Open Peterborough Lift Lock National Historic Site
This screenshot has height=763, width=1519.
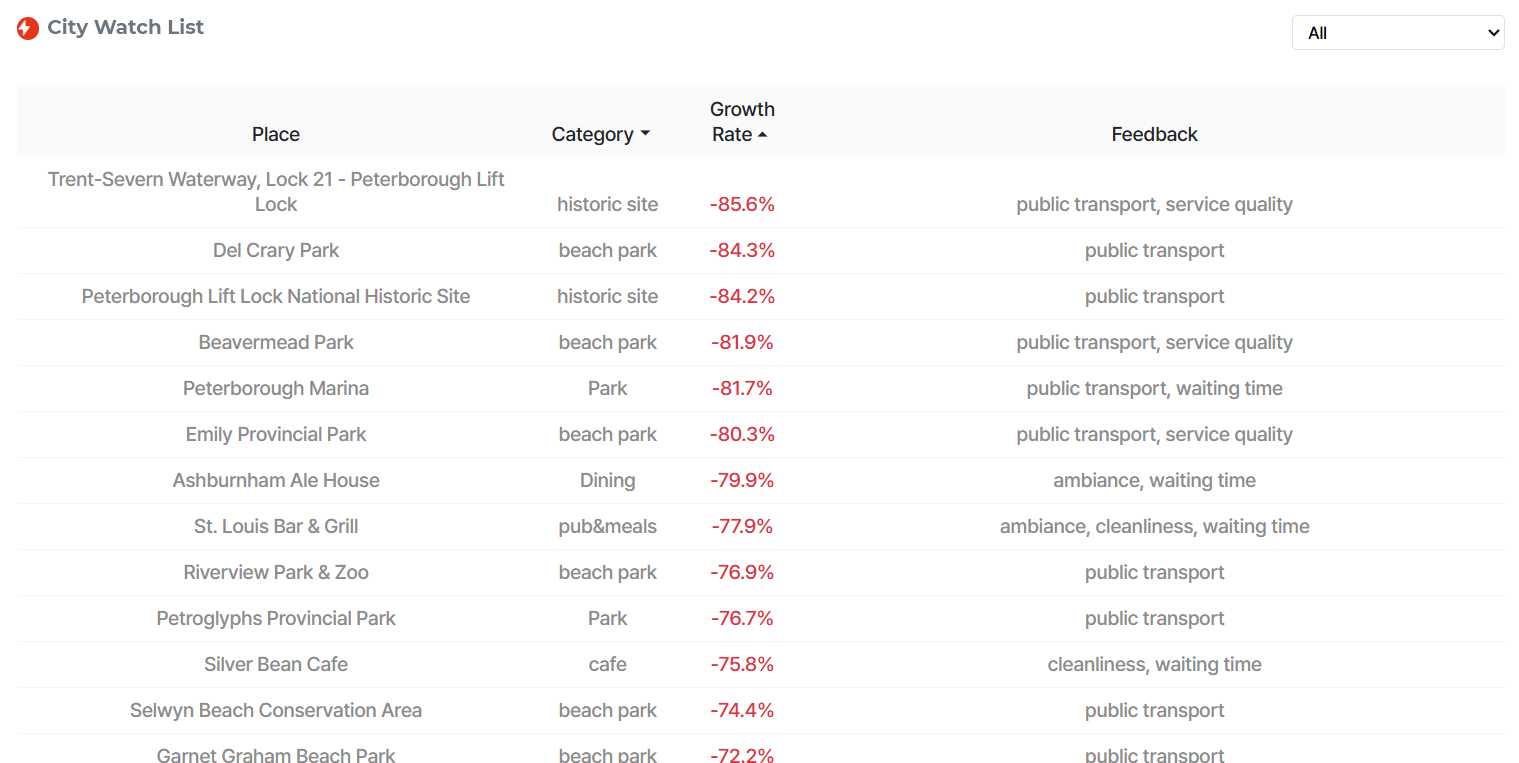click(276, 296)
